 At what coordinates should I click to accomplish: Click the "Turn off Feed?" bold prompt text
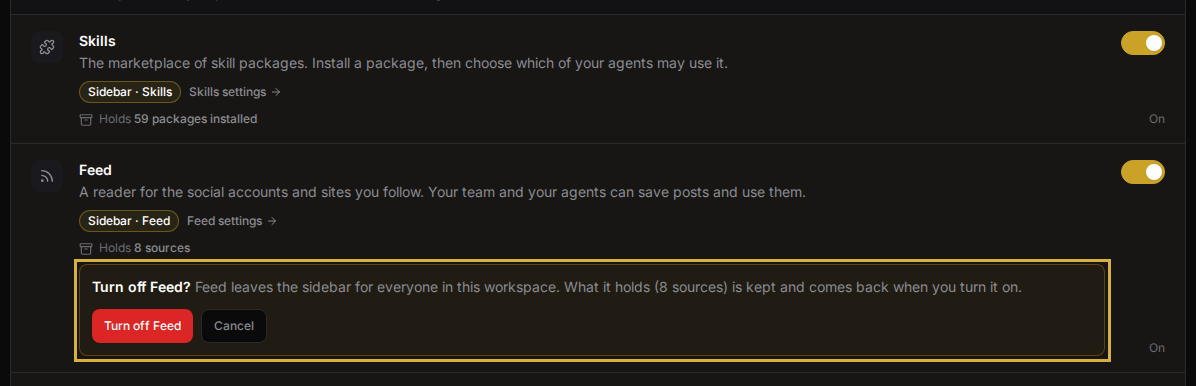[x=142, y=288]
